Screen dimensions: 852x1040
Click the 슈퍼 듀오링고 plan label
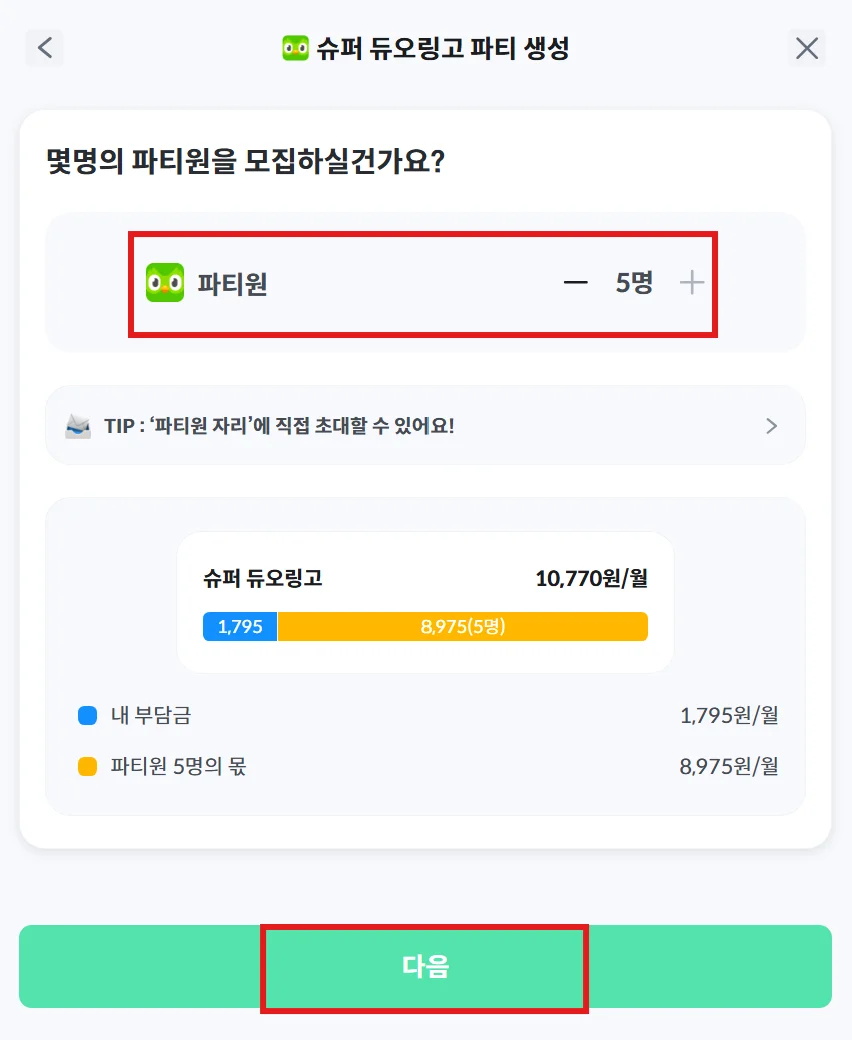(x=263, y=579)
